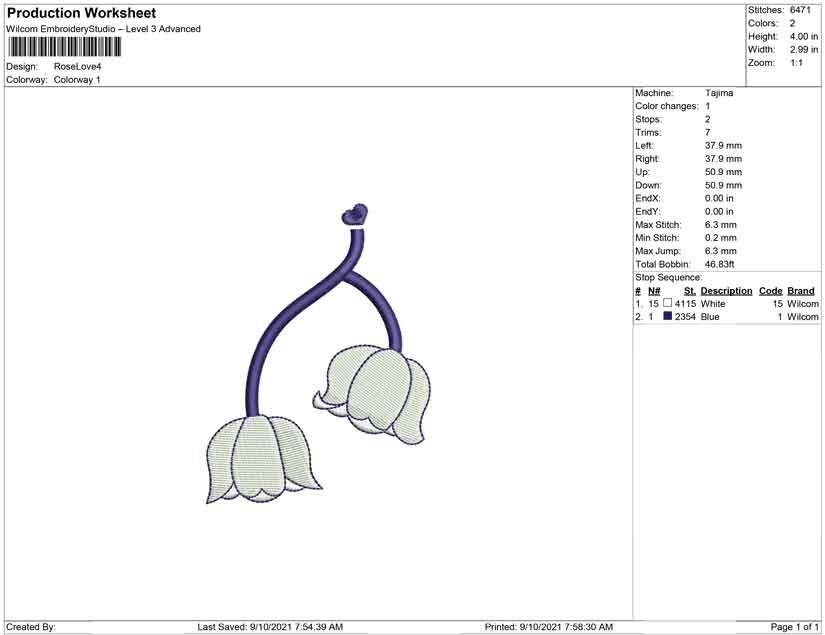The height and width of the screenshot is (635, 825).
Task: Click the Right value 37.9 mm
Action: [723, 159]
